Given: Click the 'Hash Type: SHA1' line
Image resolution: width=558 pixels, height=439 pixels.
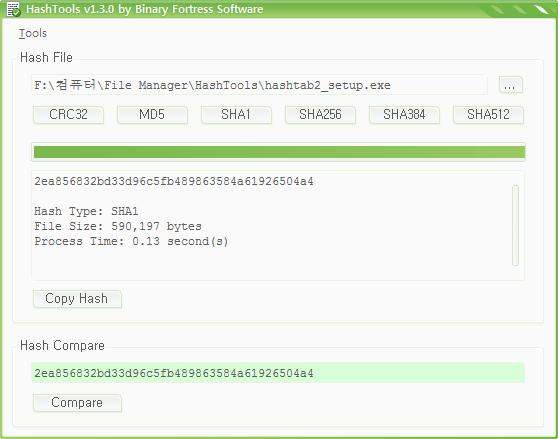Looking at the screenshot, I should (86, 211).
